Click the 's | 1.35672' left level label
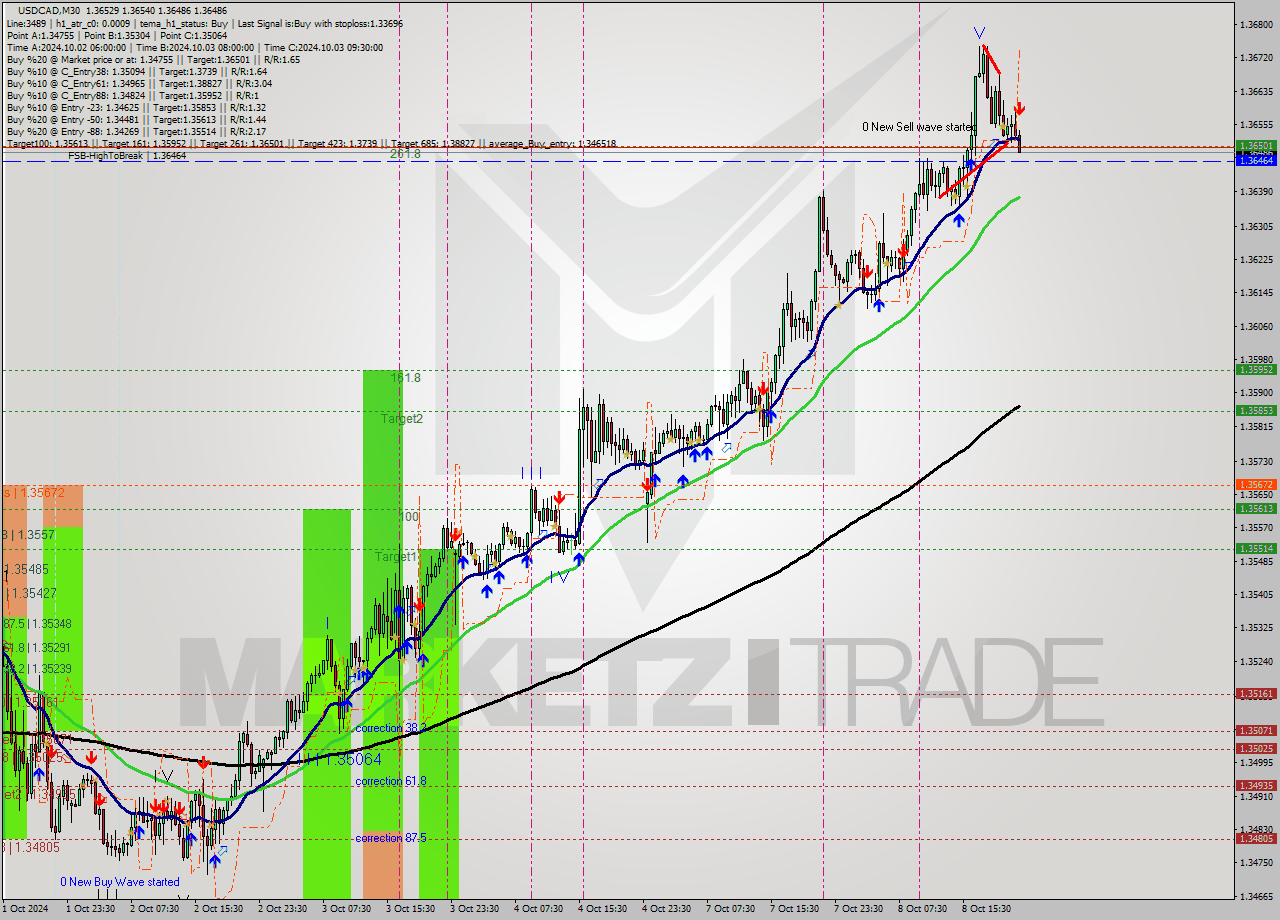1280x920 pixels. click(x=34, y=493)
